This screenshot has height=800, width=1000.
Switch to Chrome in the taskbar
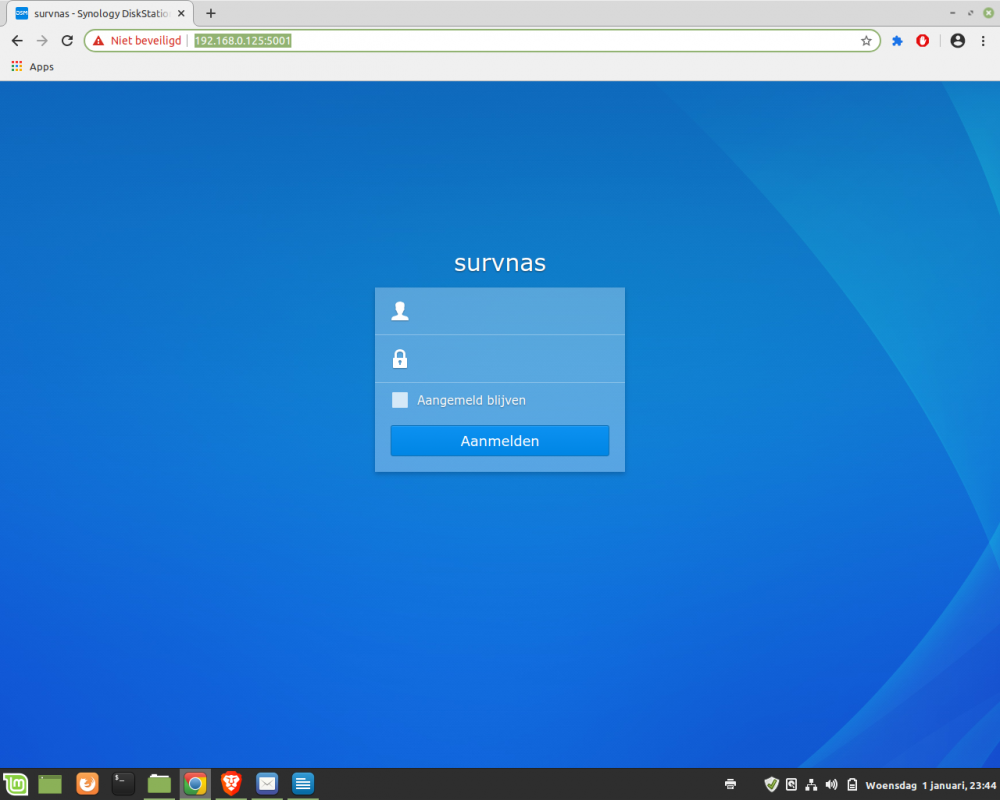[x=195, y=784]
